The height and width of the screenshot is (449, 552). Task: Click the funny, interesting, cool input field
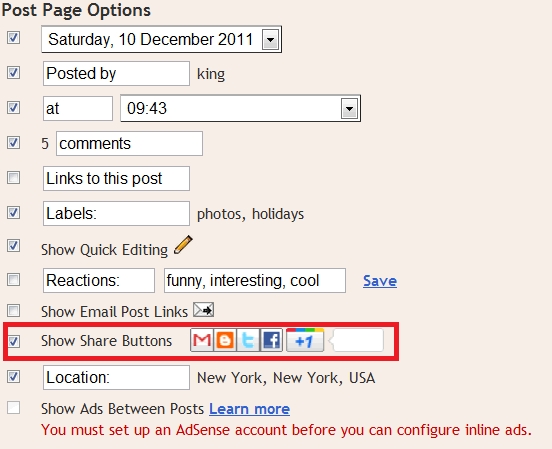[x=255, y=280]
